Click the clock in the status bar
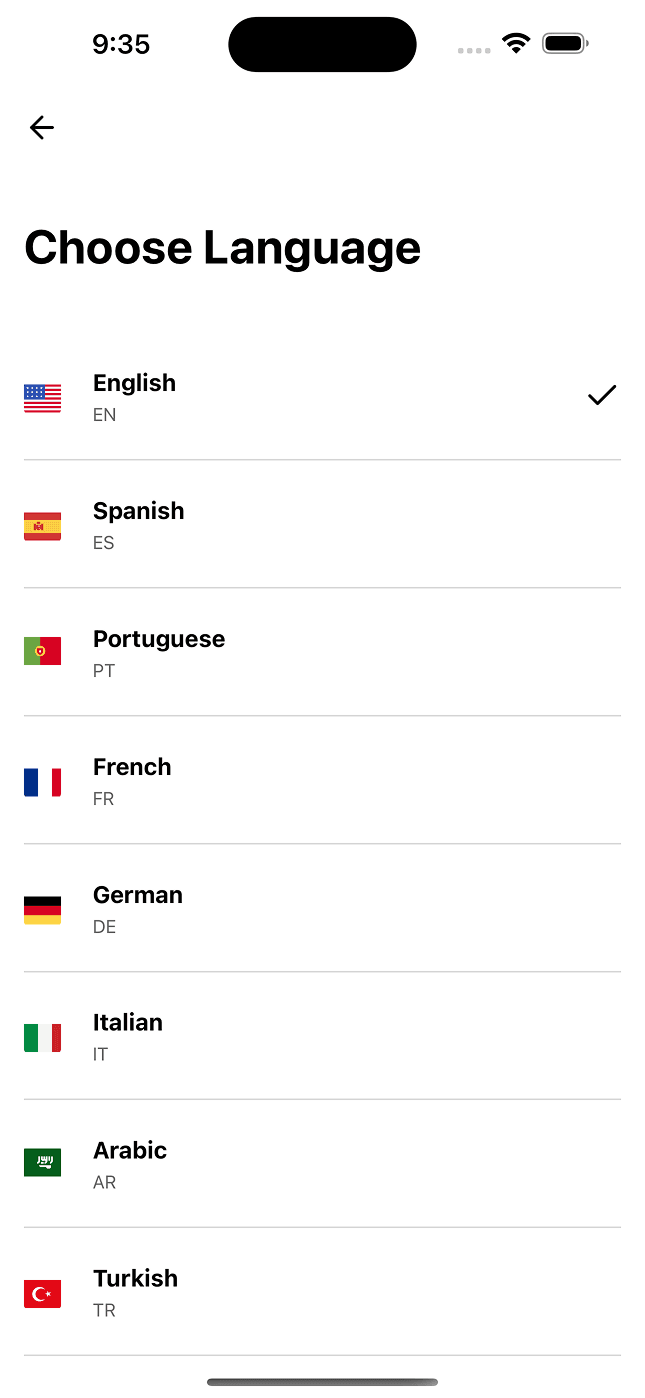645x1398 pixels. (121, 44)
